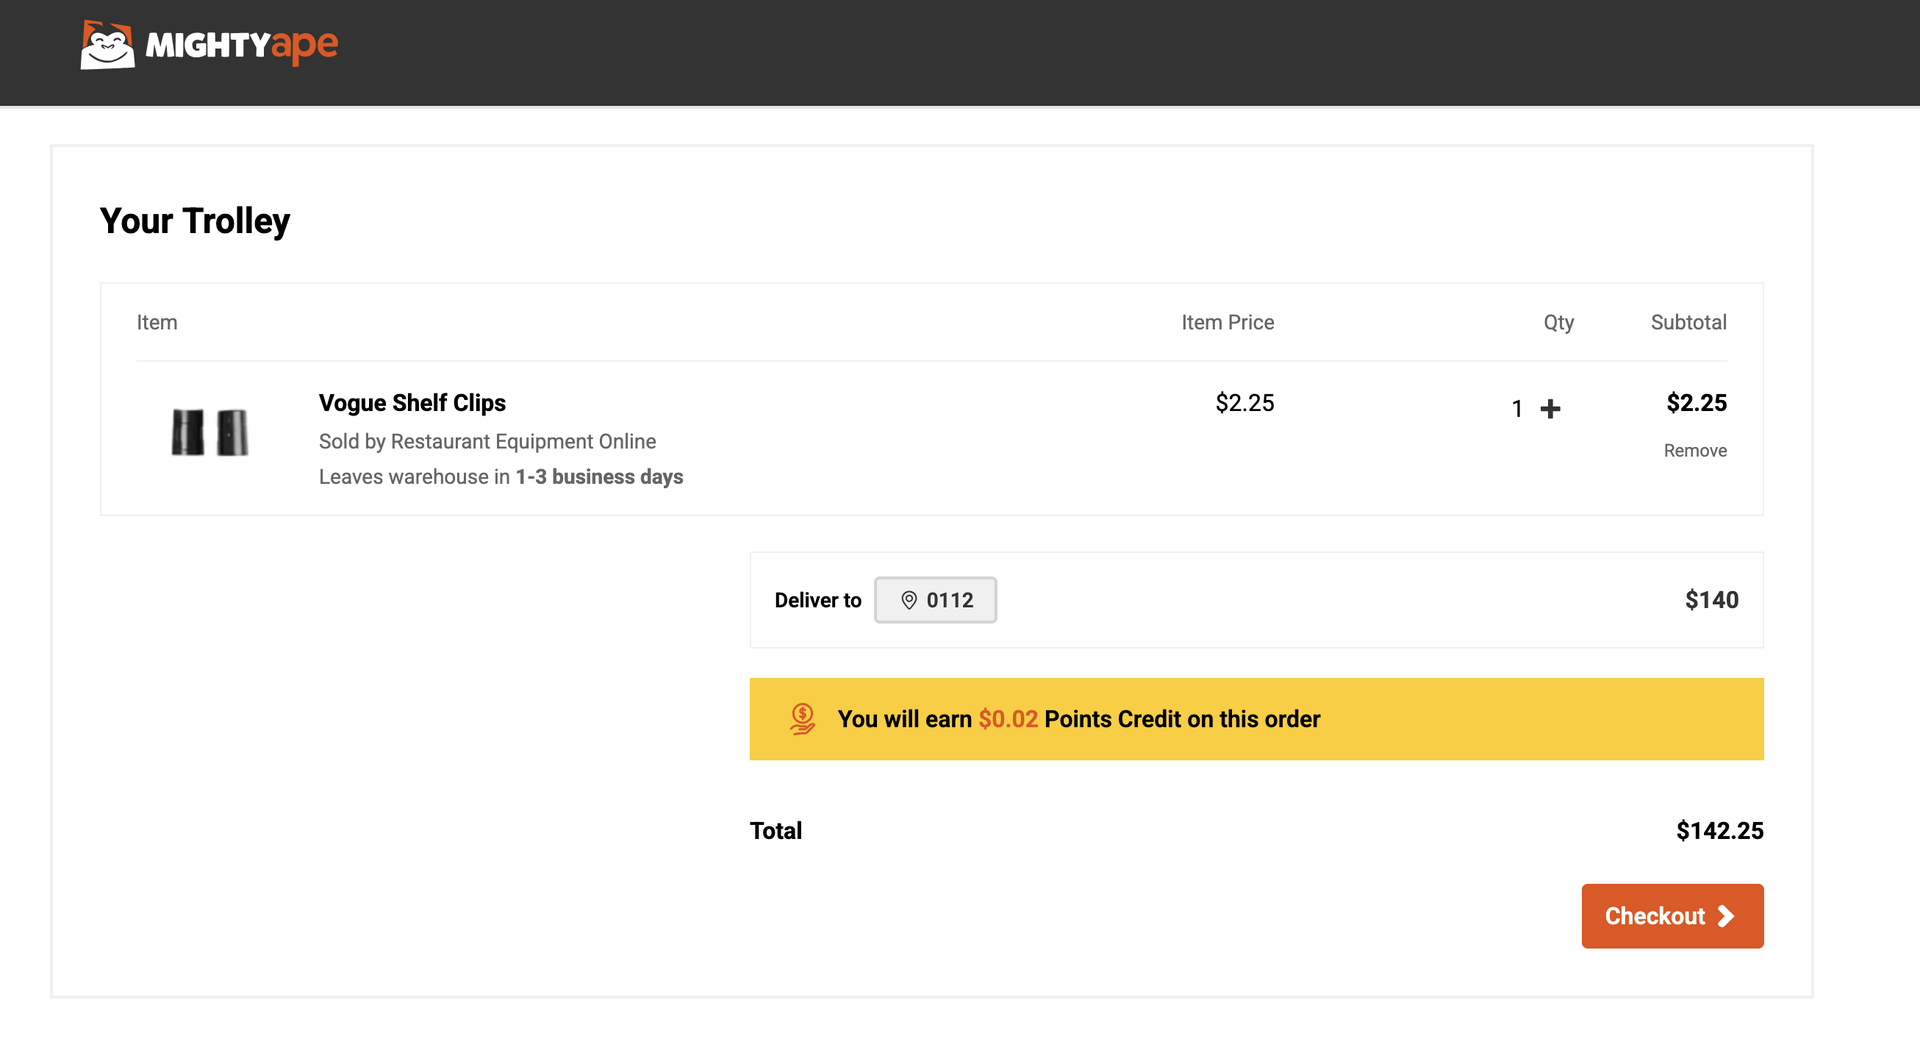
Task: Click the Mighty Ape monkey logo icon
Action: (107, 45)
